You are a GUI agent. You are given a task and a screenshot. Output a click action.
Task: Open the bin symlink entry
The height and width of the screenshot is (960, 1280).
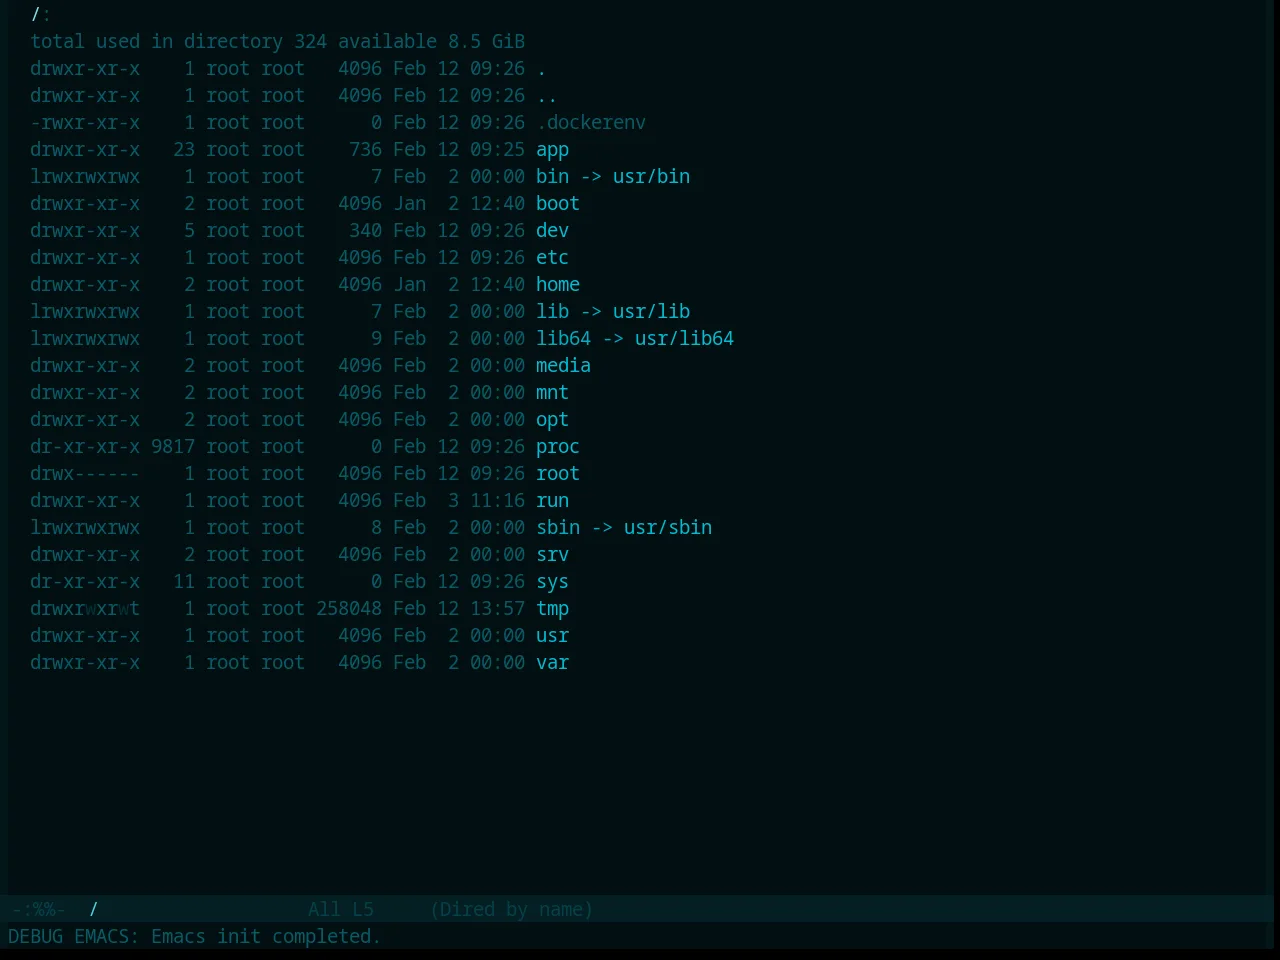[552, 176]
